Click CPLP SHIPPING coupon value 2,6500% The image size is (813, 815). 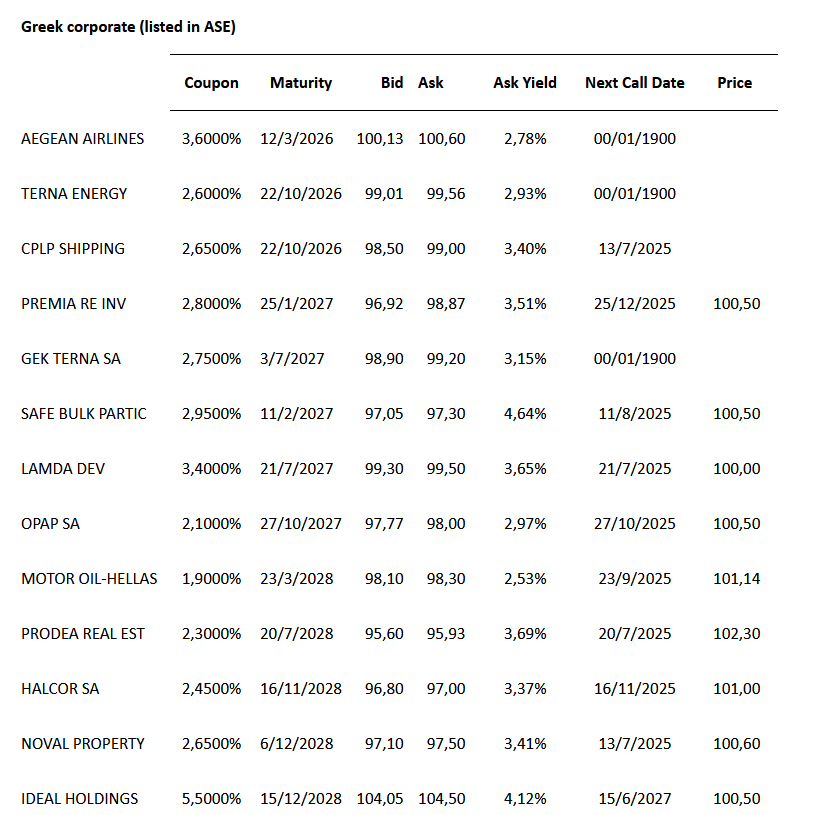coord(211,249)
